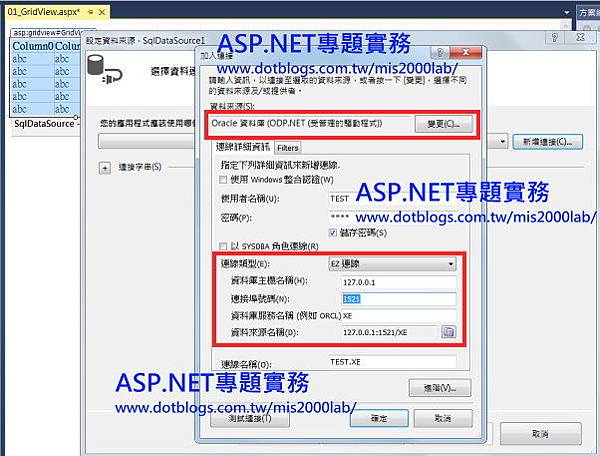Select the Column0 header in the GridView
The height and width of the screenshot is (456, 600).
[x=33, y=46]
